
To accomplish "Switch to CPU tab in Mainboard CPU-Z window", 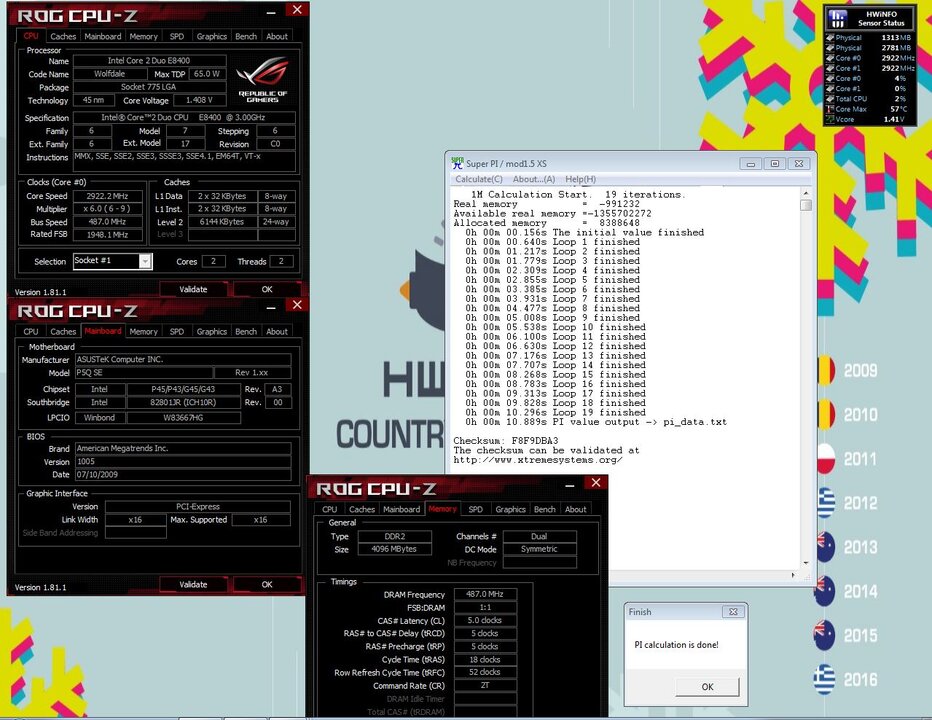I will [31, 332].
